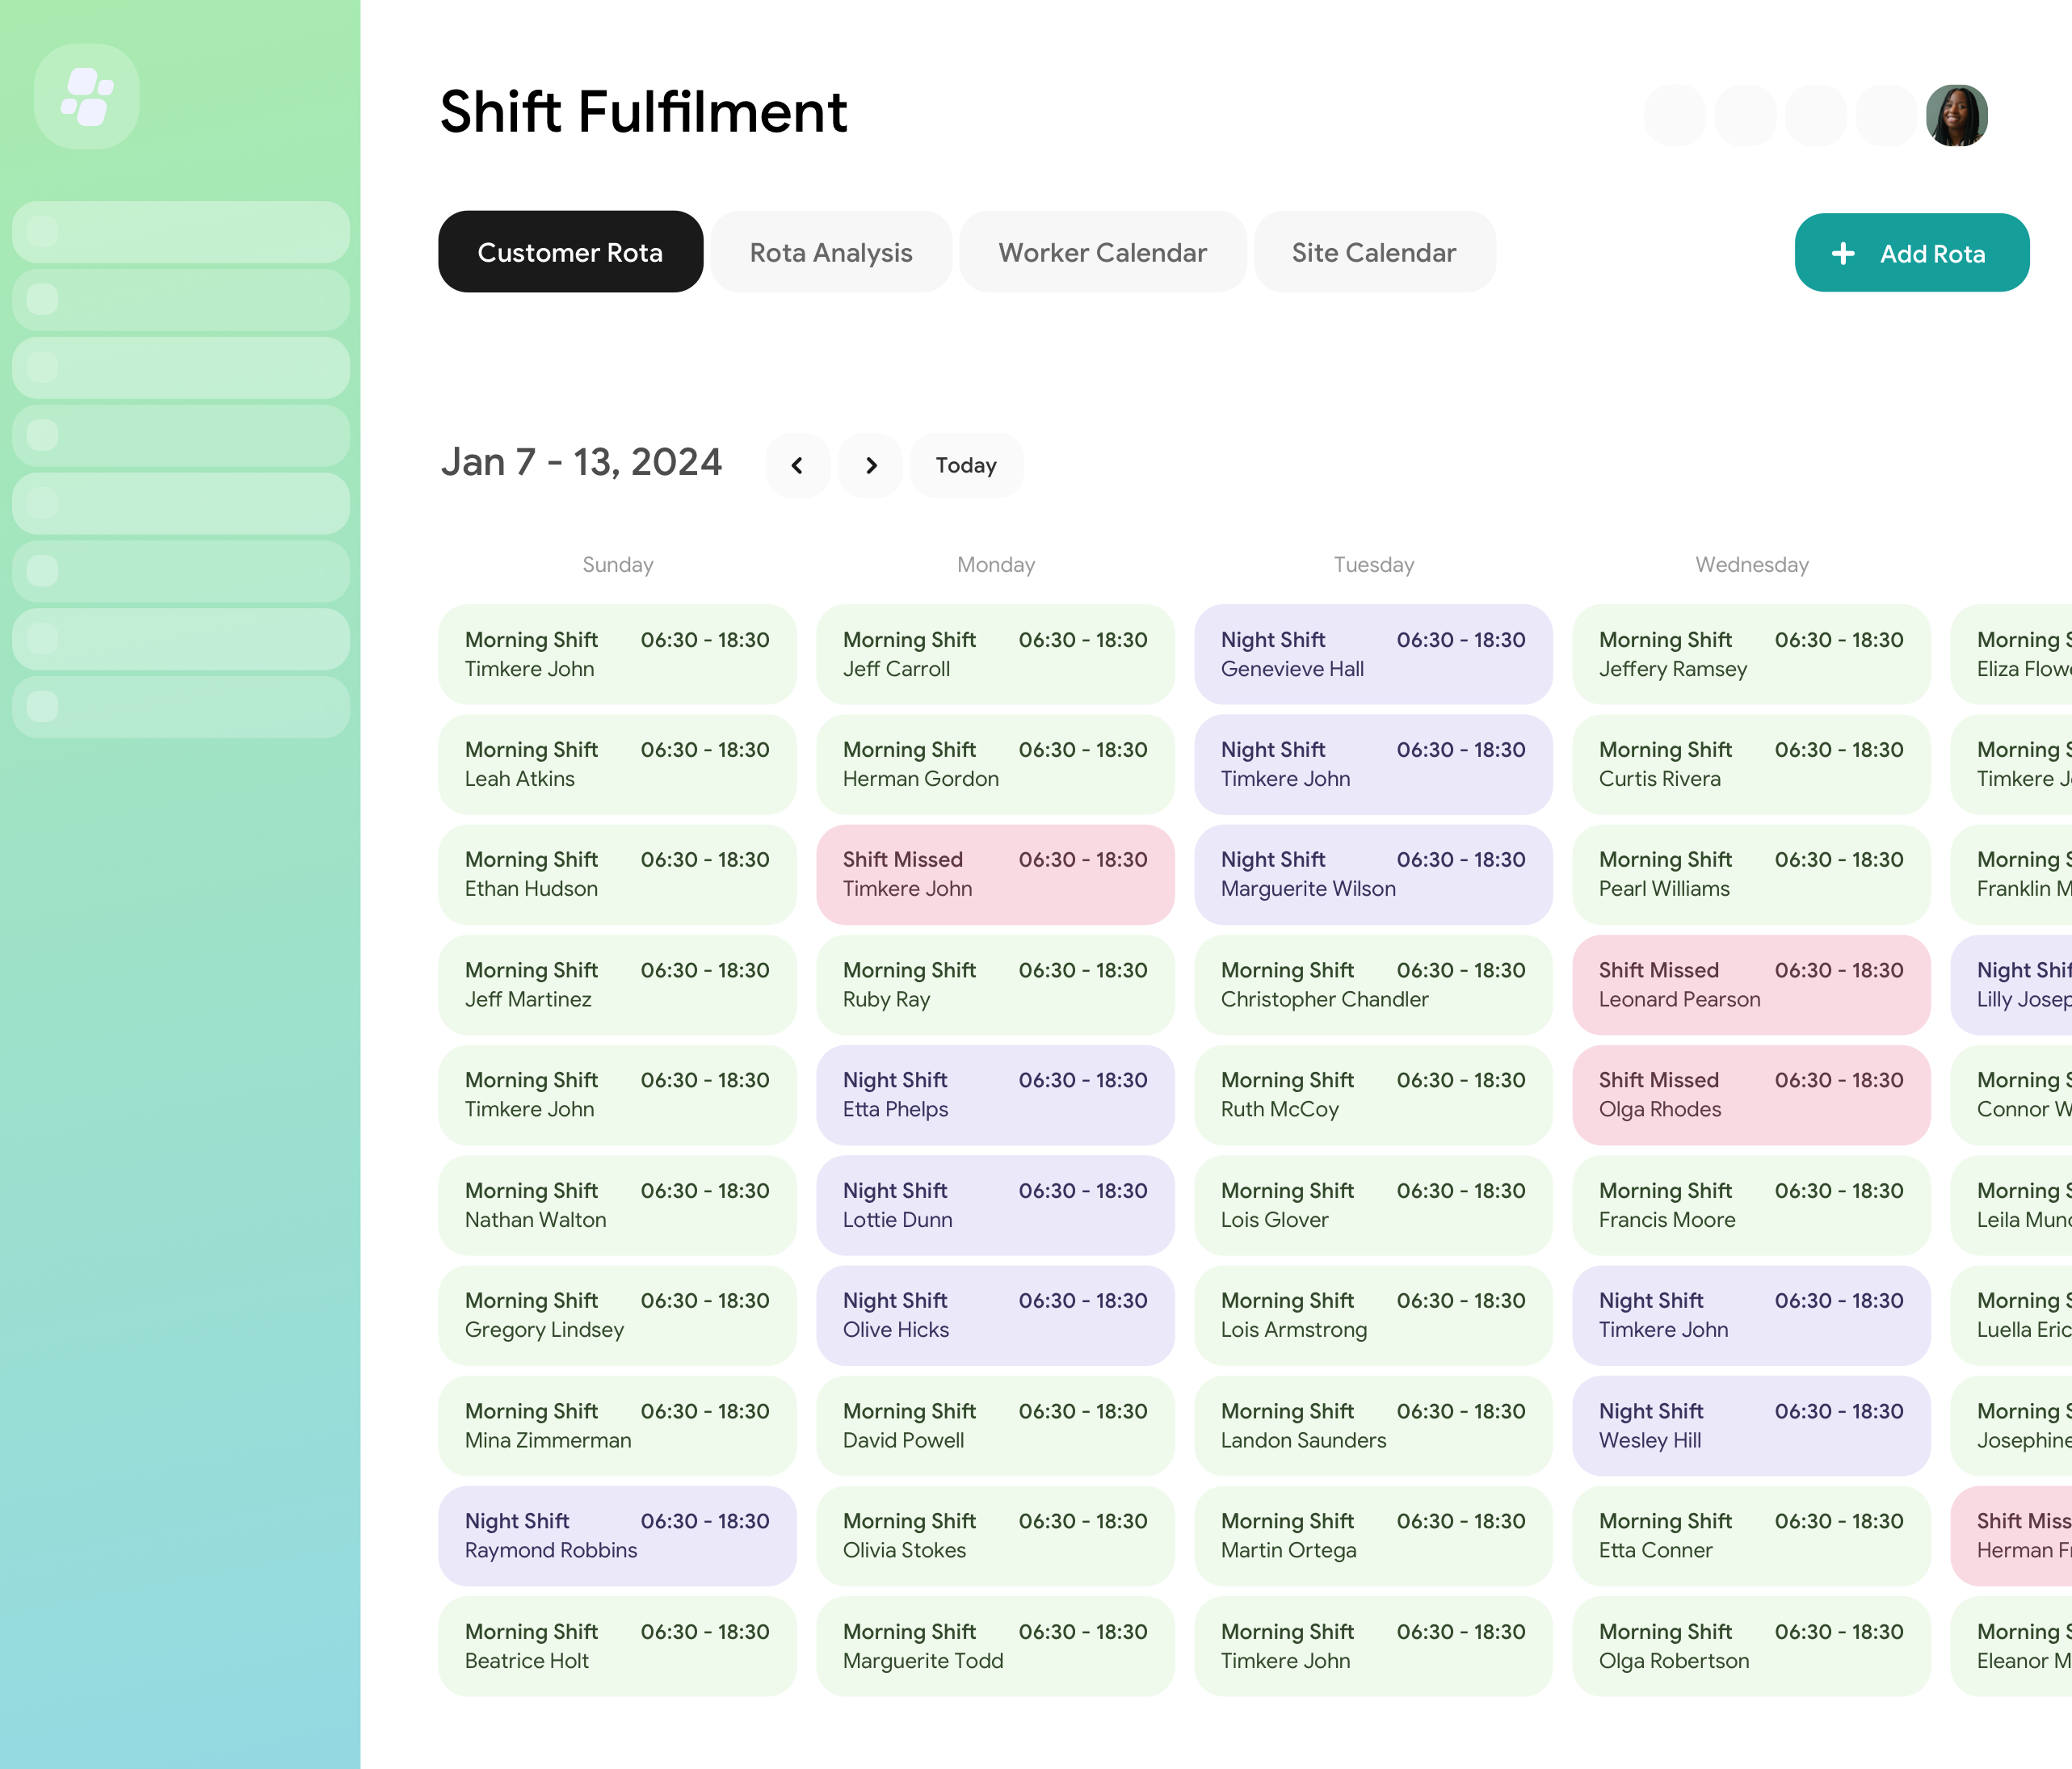The width and height of the screenshot is (2072, 1769).
Task: Select the Site Calendar tab
Action: point(1376,253)
